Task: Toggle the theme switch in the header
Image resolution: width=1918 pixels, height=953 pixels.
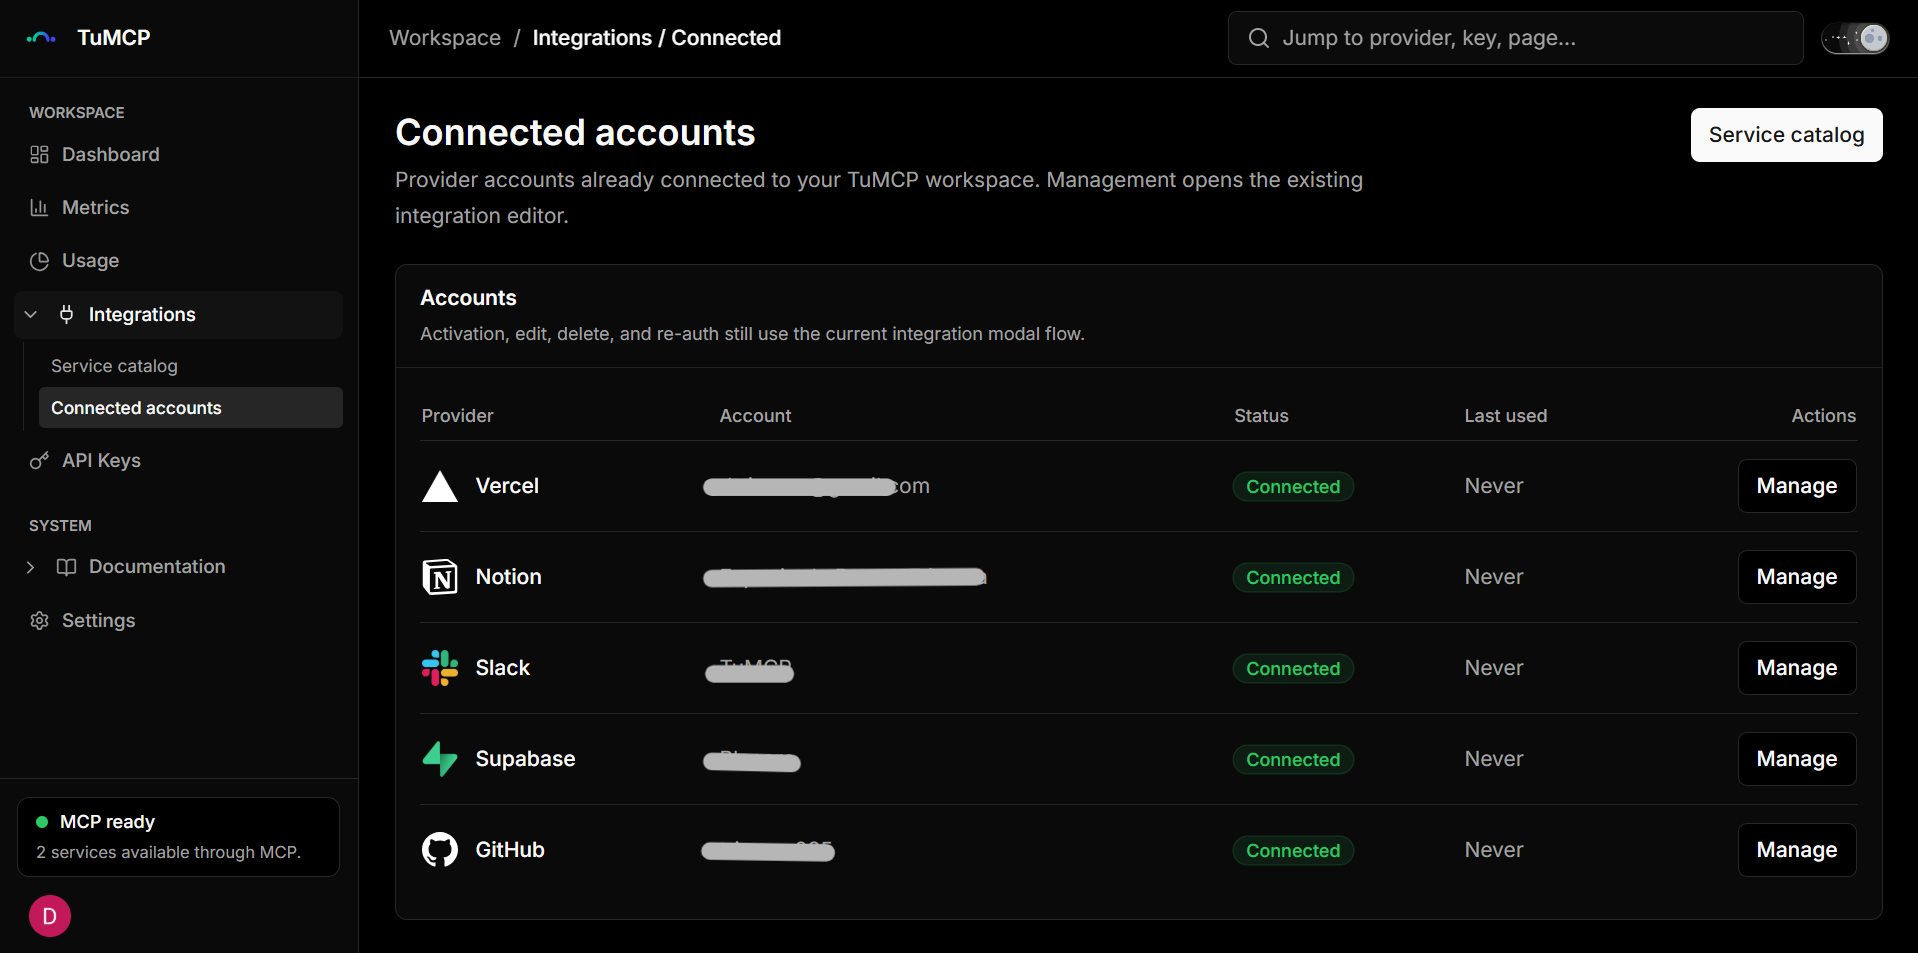Action: [x=1855, y=38]
